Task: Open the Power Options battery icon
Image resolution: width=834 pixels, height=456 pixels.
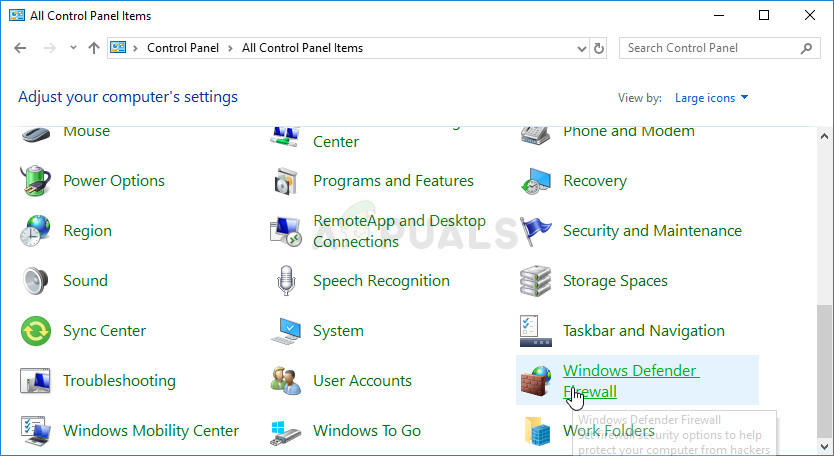Action: pos(36,181)
